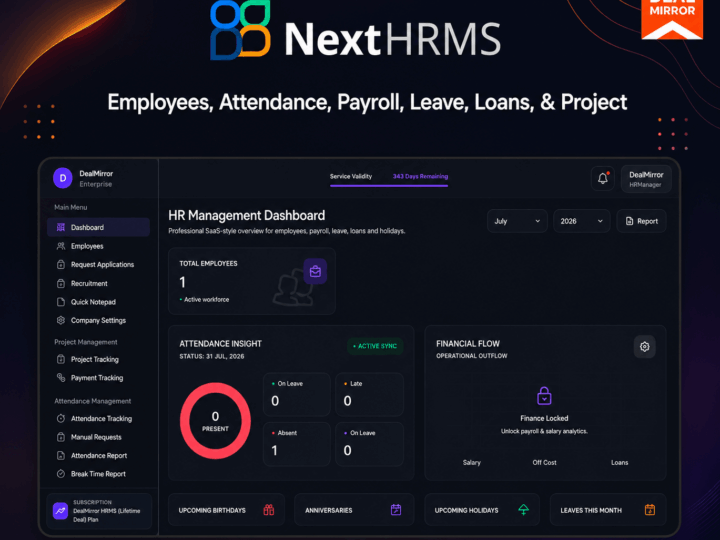Click the Attendance Tracking clock icon
This screenshot has height=540, width=720.
pyautogui.click(x=61, y=418)
